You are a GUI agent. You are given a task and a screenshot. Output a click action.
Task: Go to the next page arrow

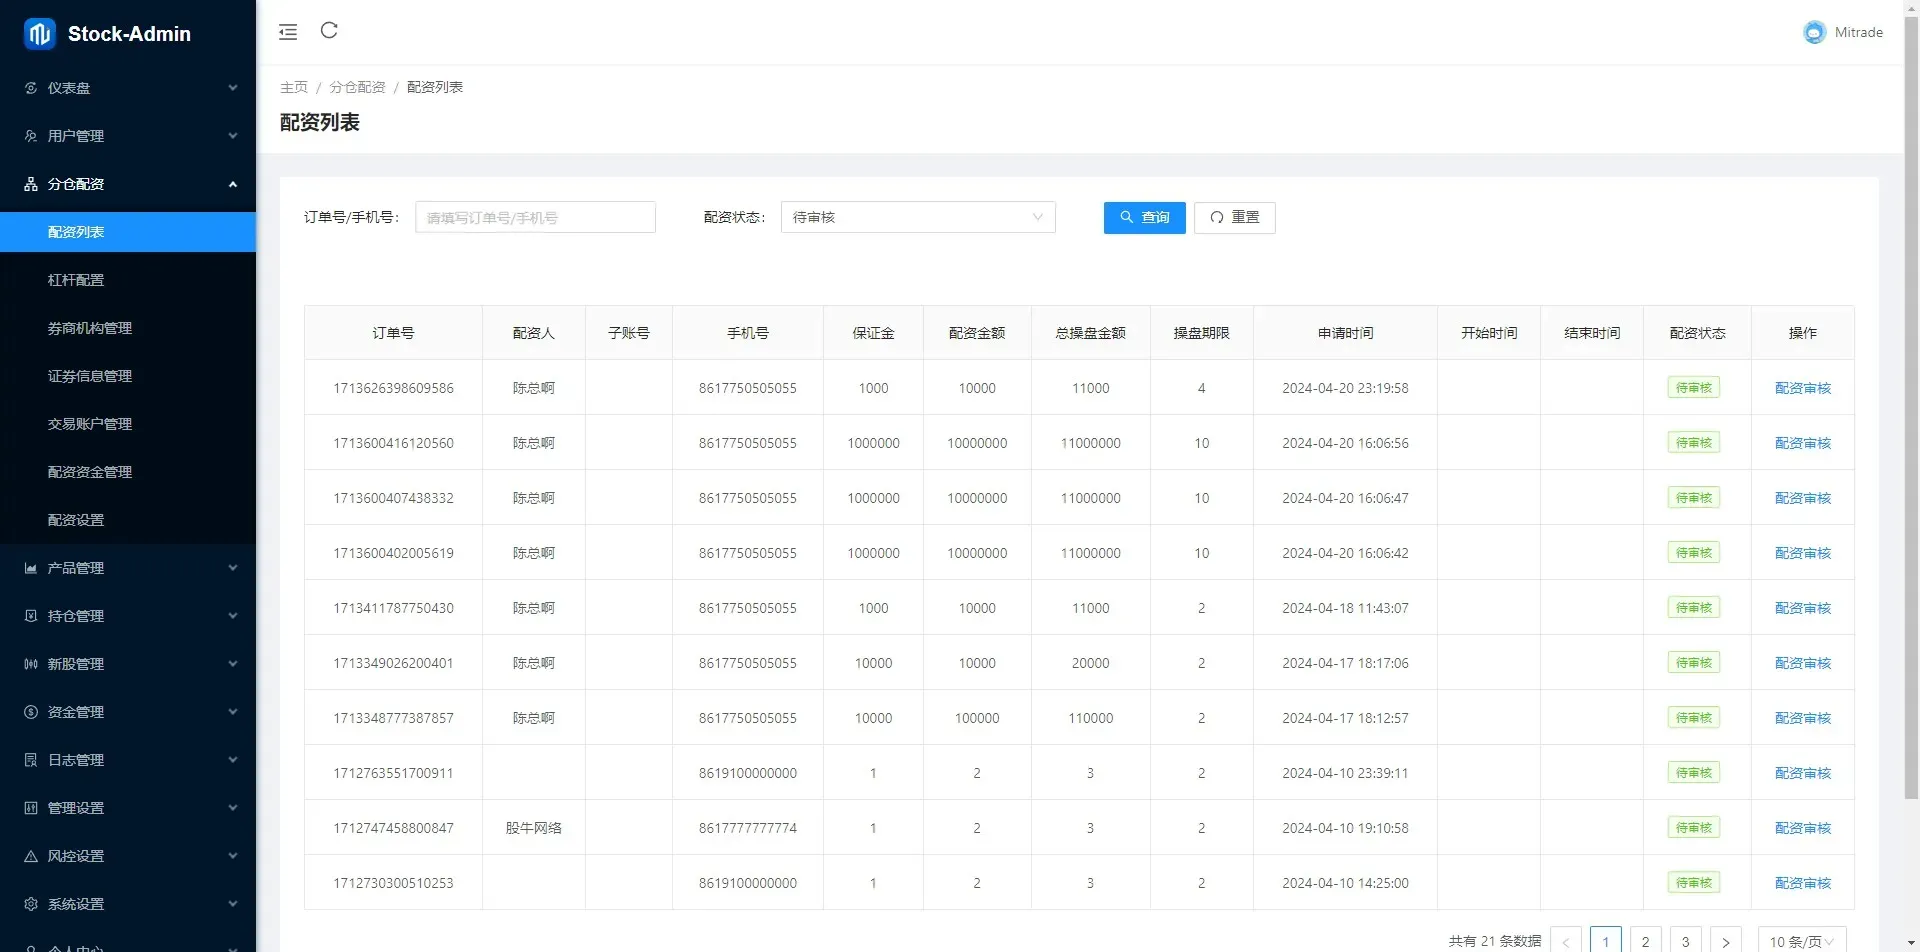click(1726, 942)
